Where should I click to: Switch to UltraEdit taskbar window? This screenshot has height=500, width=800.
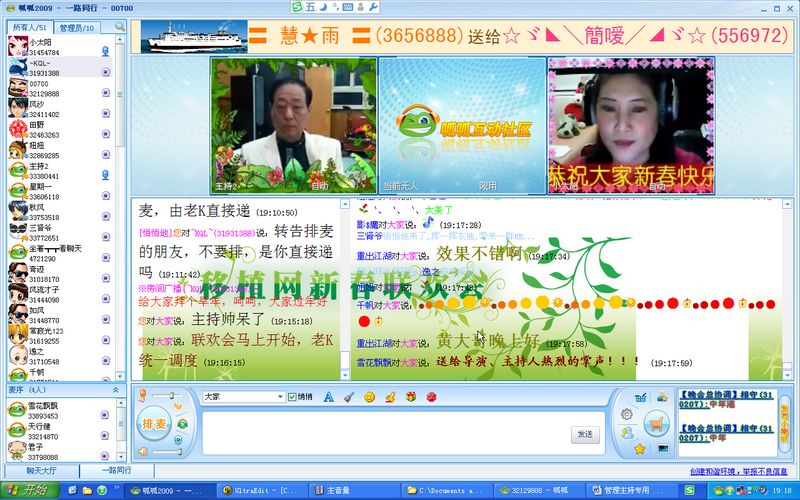pyautogui.click(x=262, y=490)
